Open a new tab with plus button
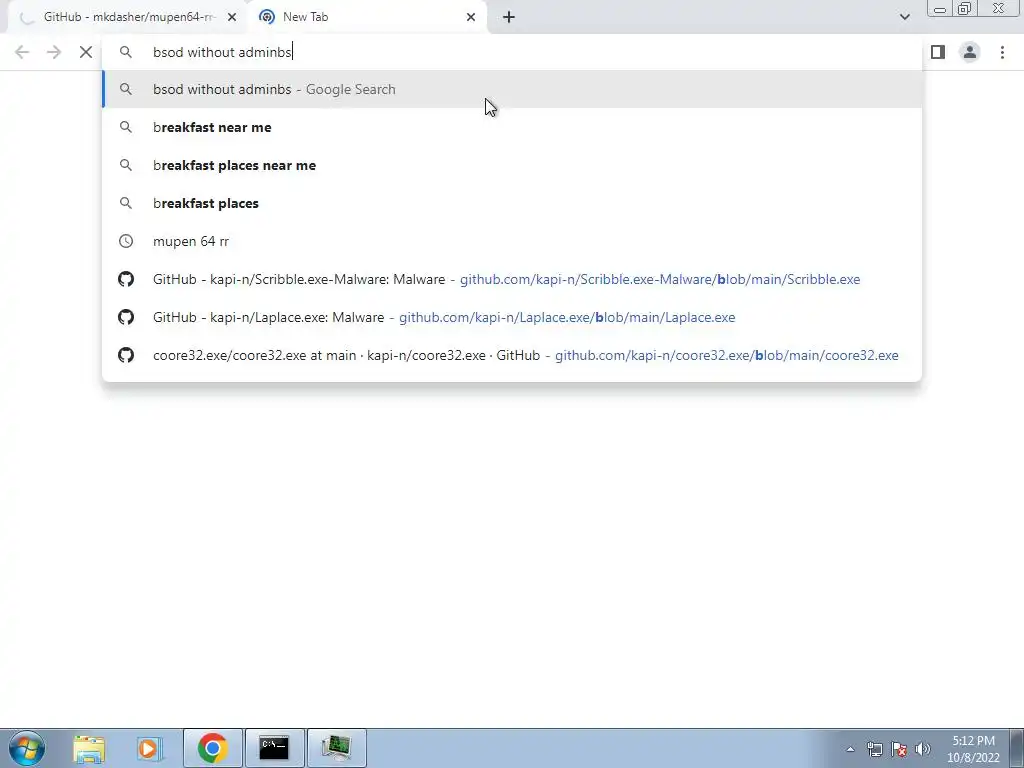 pos(509,17)
